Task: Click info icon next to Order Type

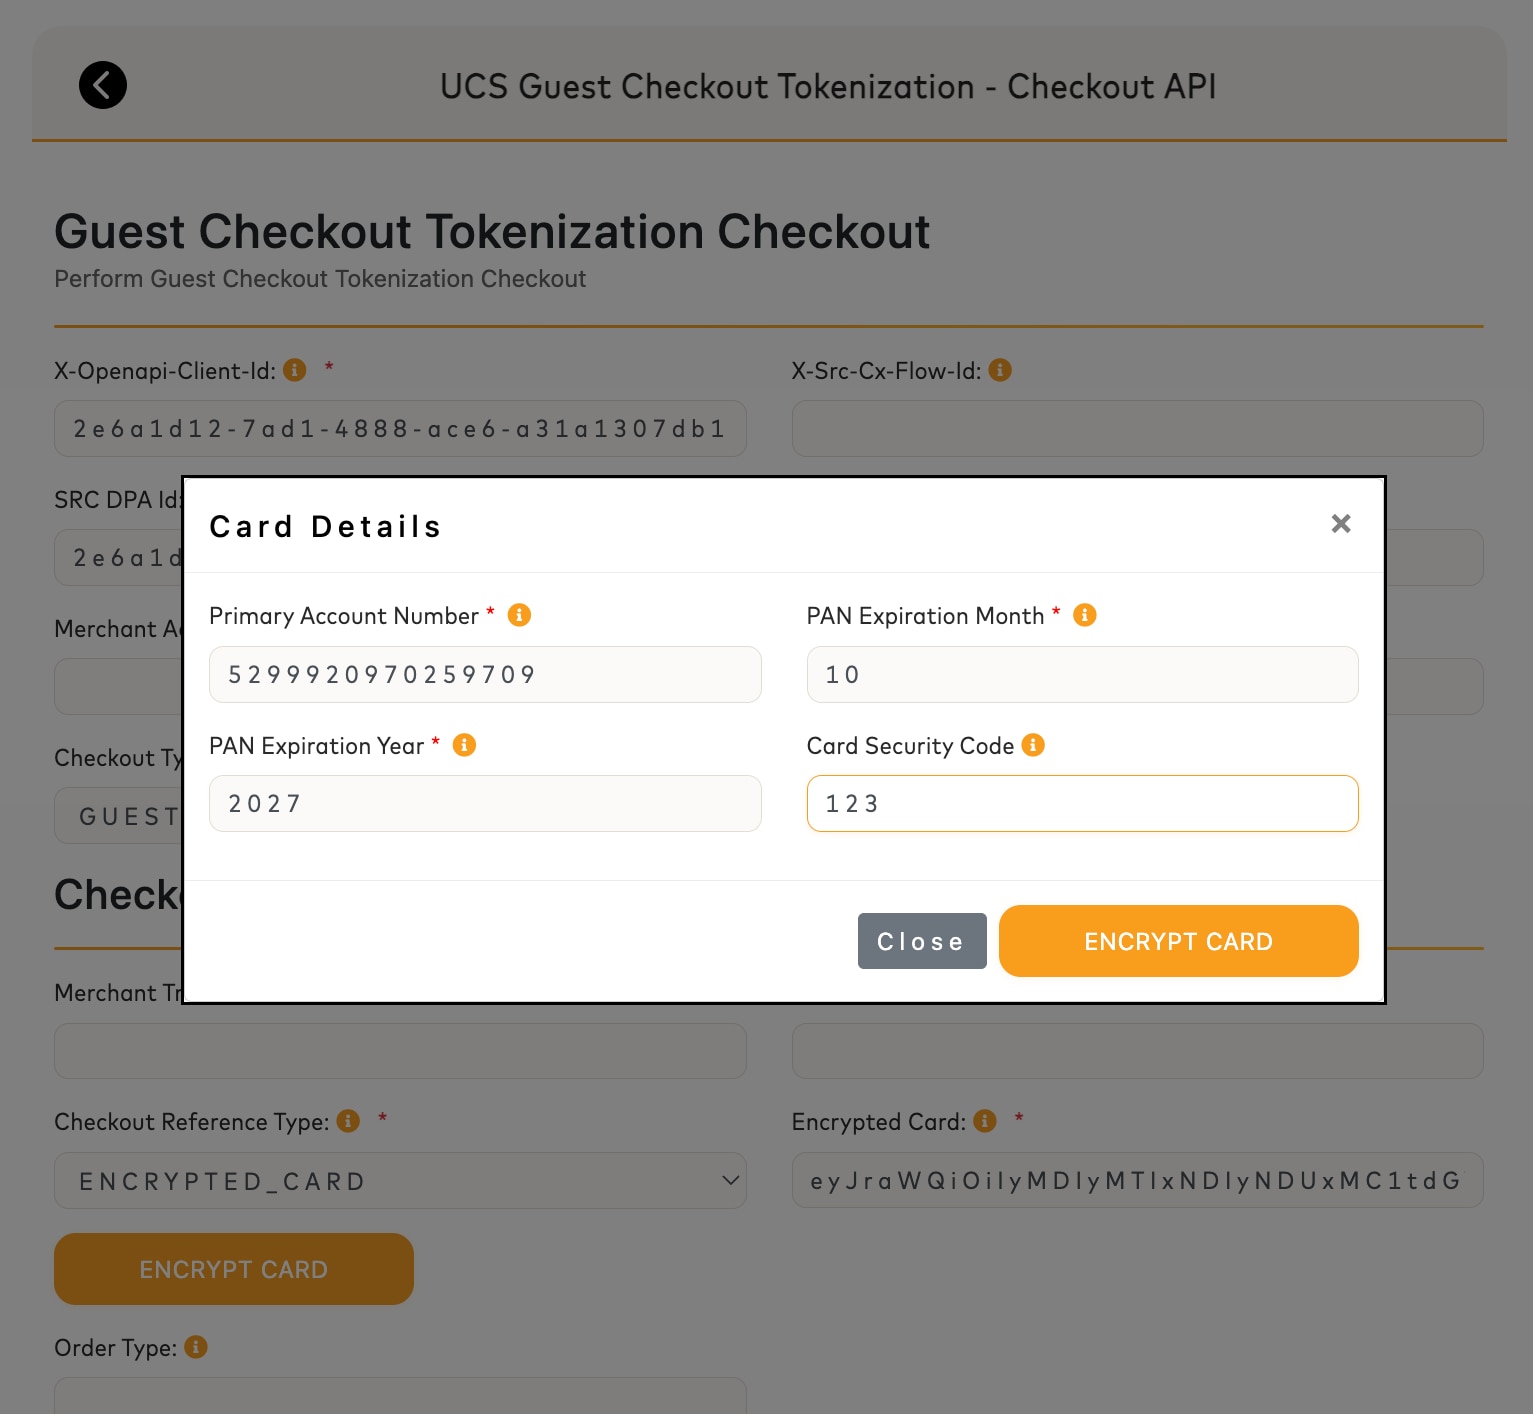Action: coord(196,1347)
